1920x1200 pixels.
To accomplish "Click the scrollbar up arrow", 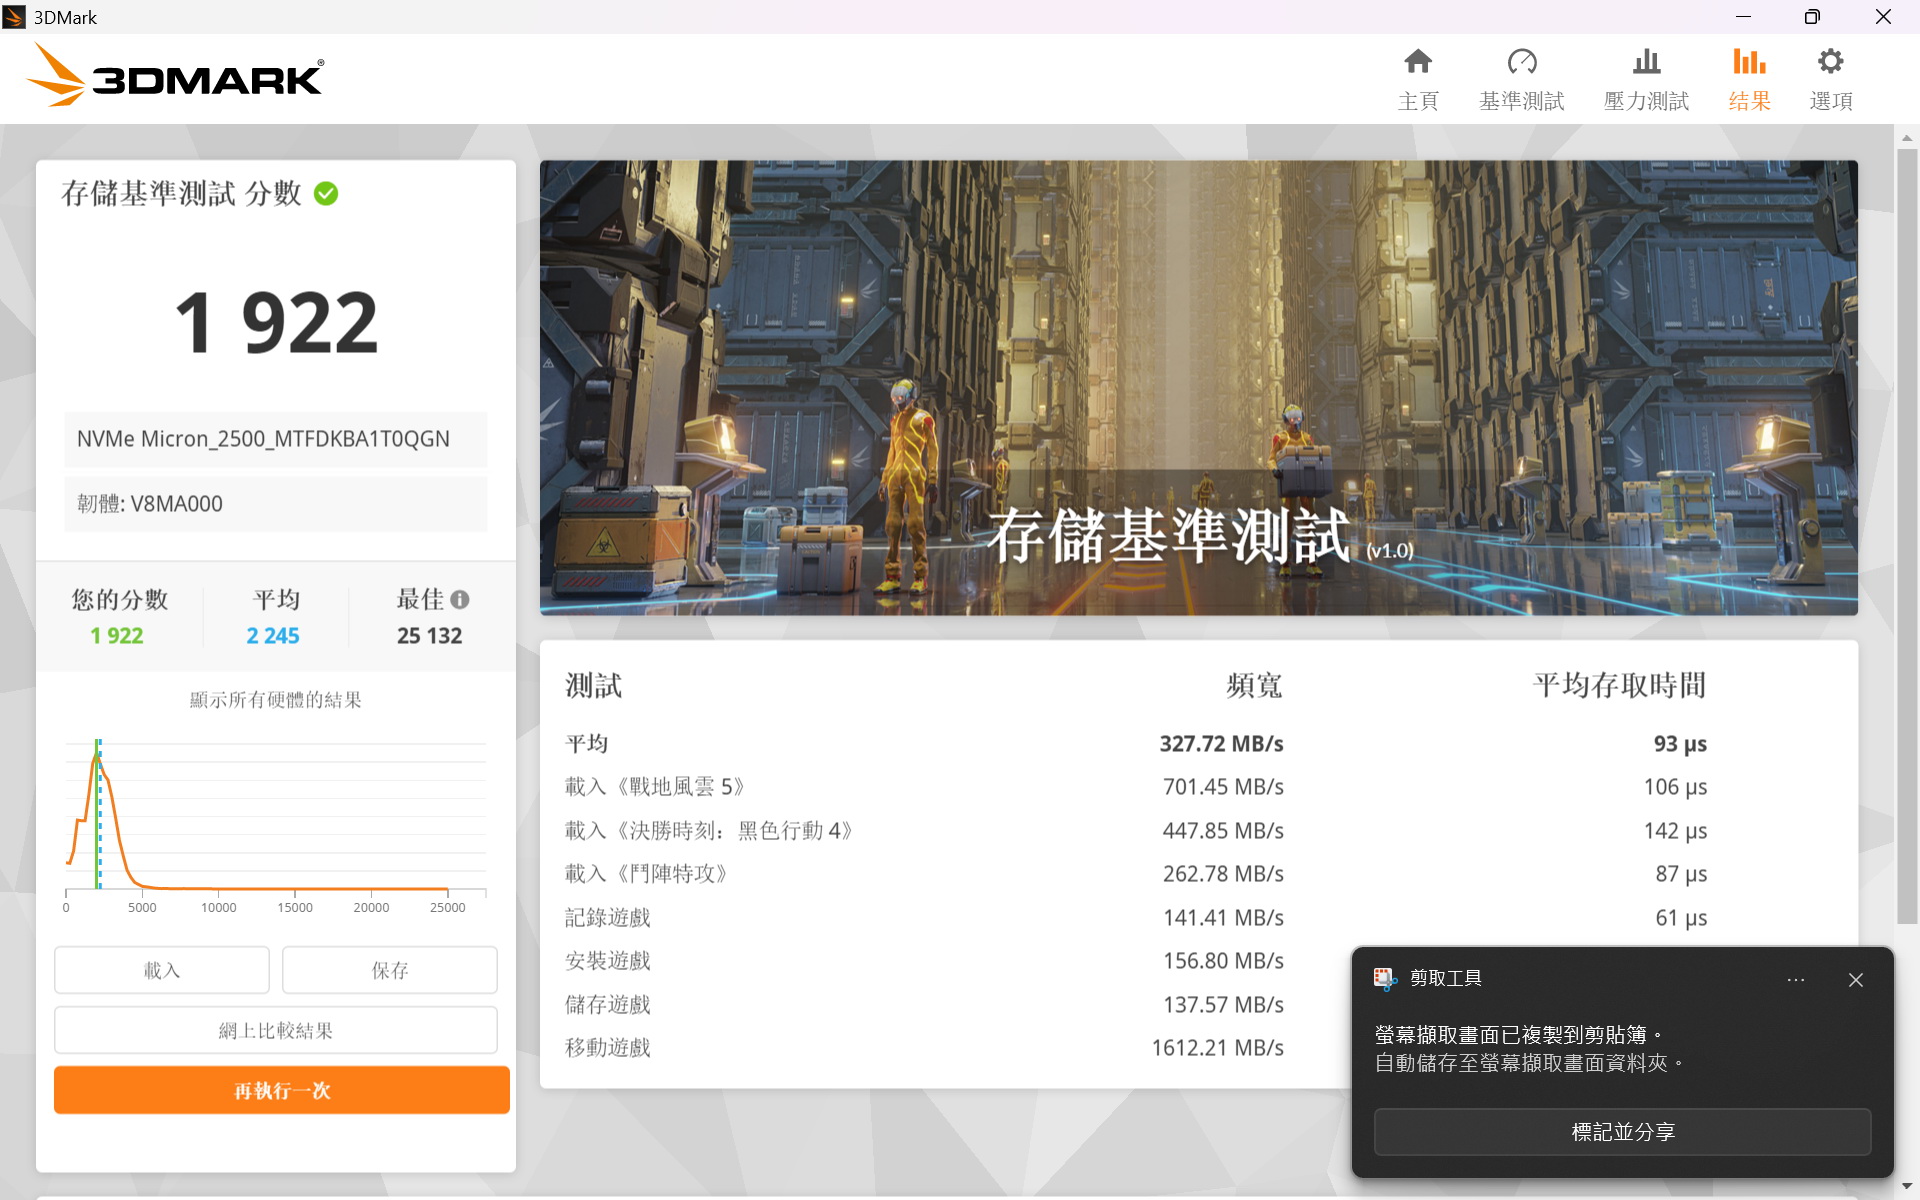I will click(1906, 137).
